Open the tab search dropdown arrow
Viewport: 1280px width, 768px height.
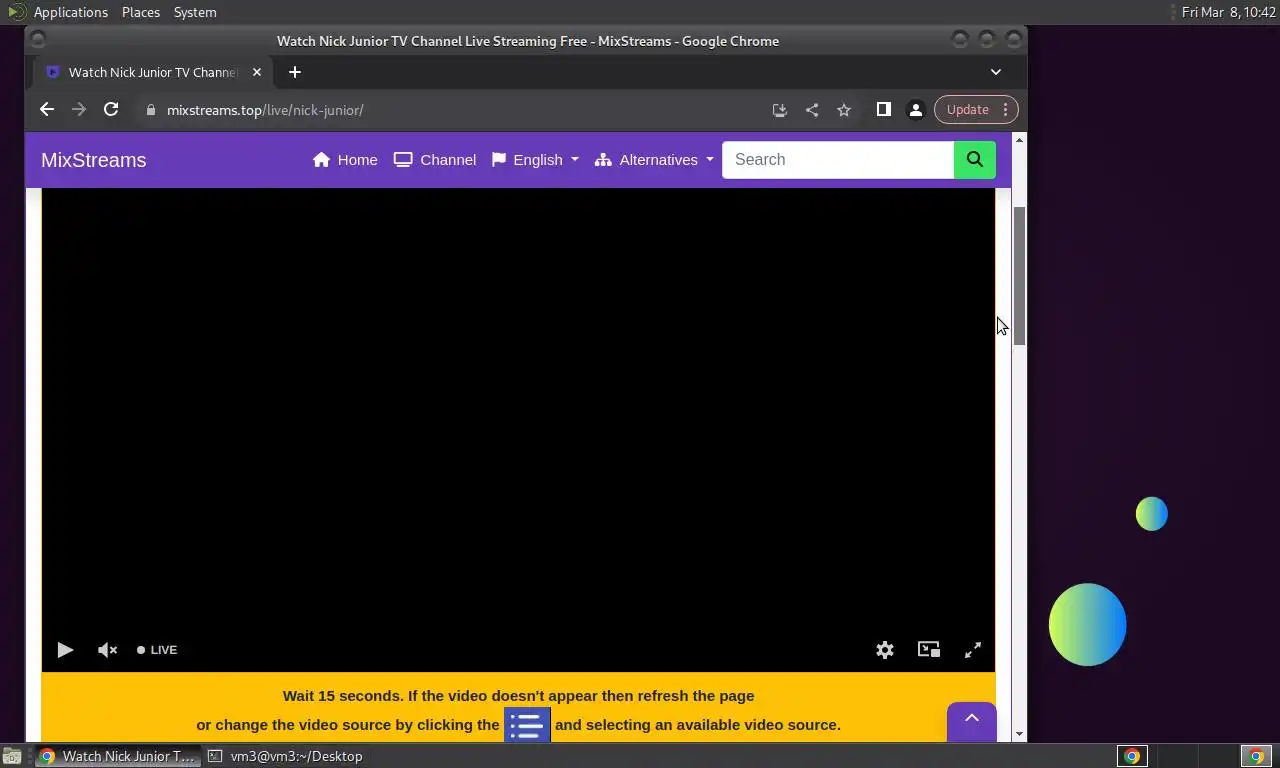[996, 72]
